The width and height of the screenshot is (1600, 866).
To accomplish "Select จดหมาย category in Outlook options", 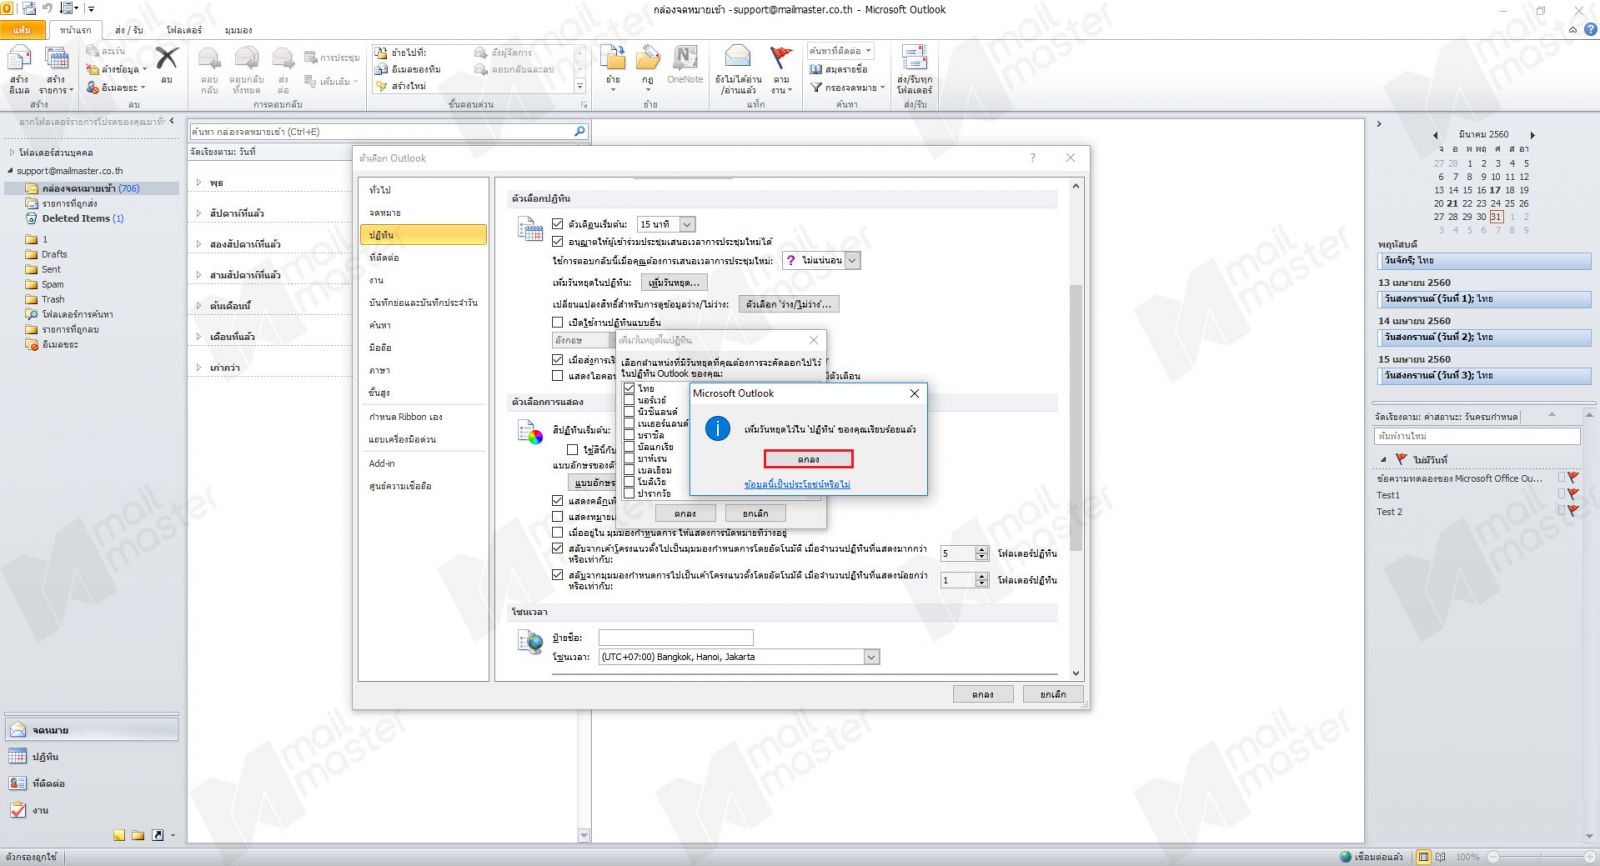I will point(423,212).
